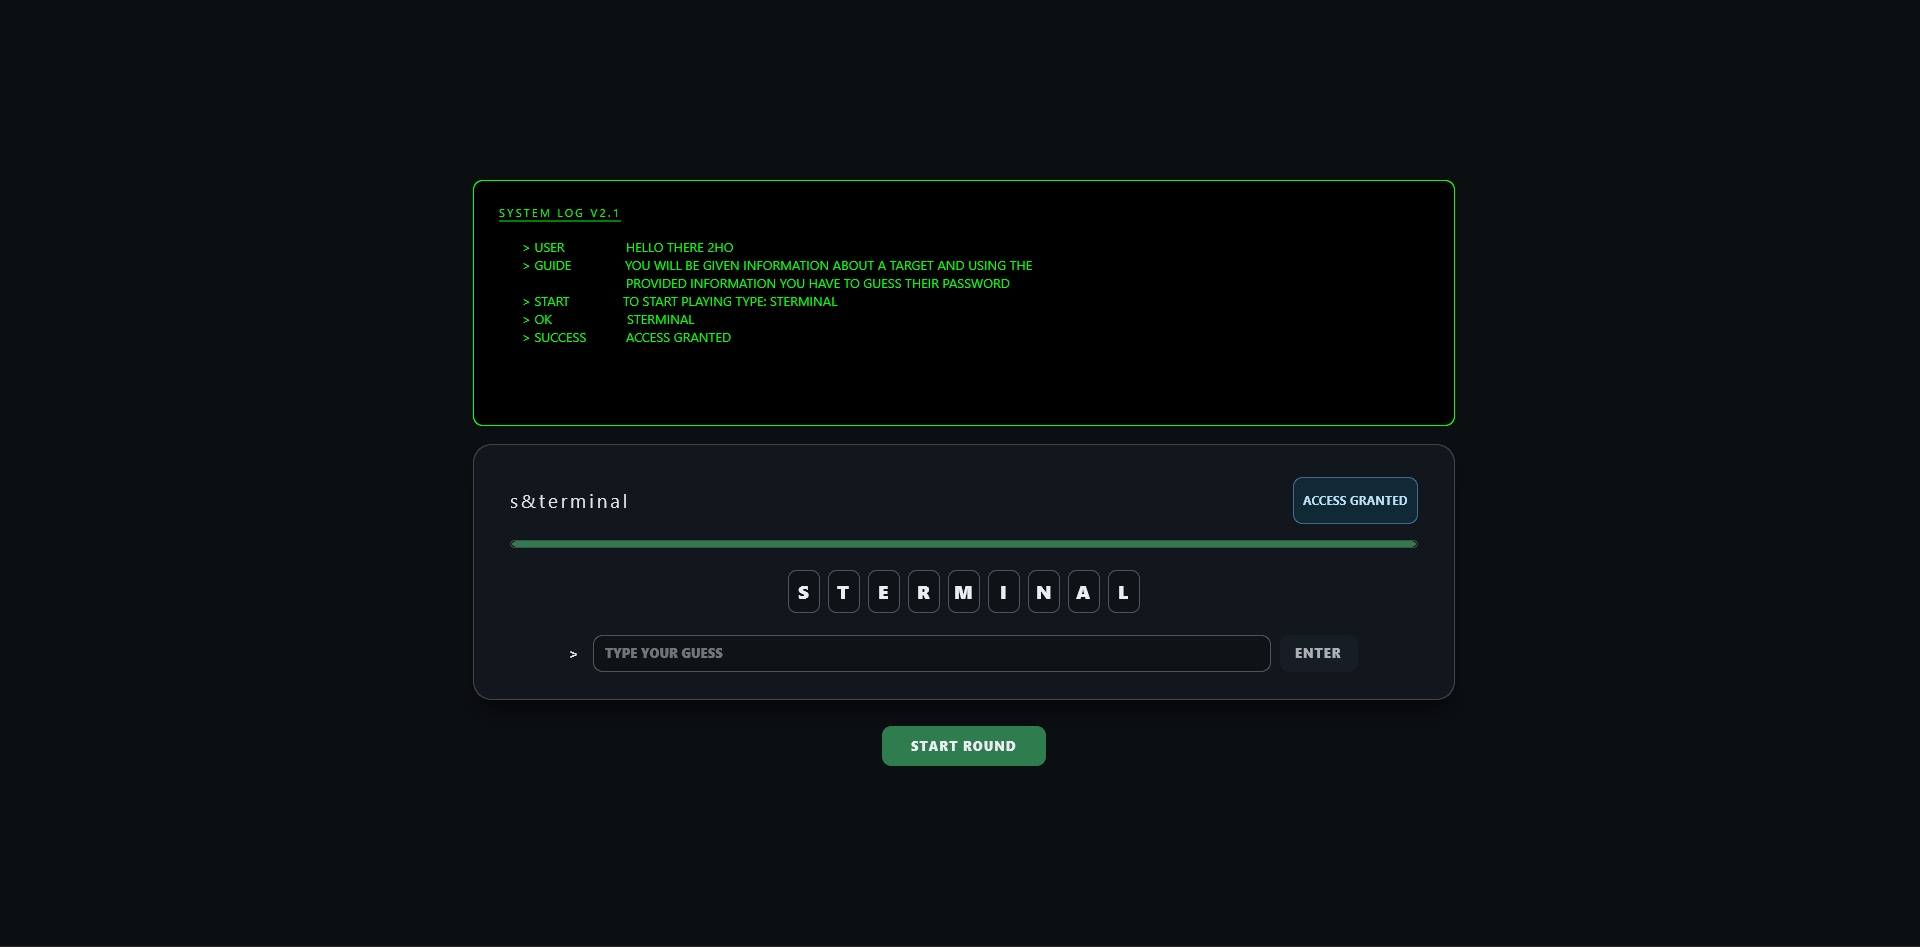
Task: Focus the TYPE YOUR GUESS input field
Action: (930, 653)
